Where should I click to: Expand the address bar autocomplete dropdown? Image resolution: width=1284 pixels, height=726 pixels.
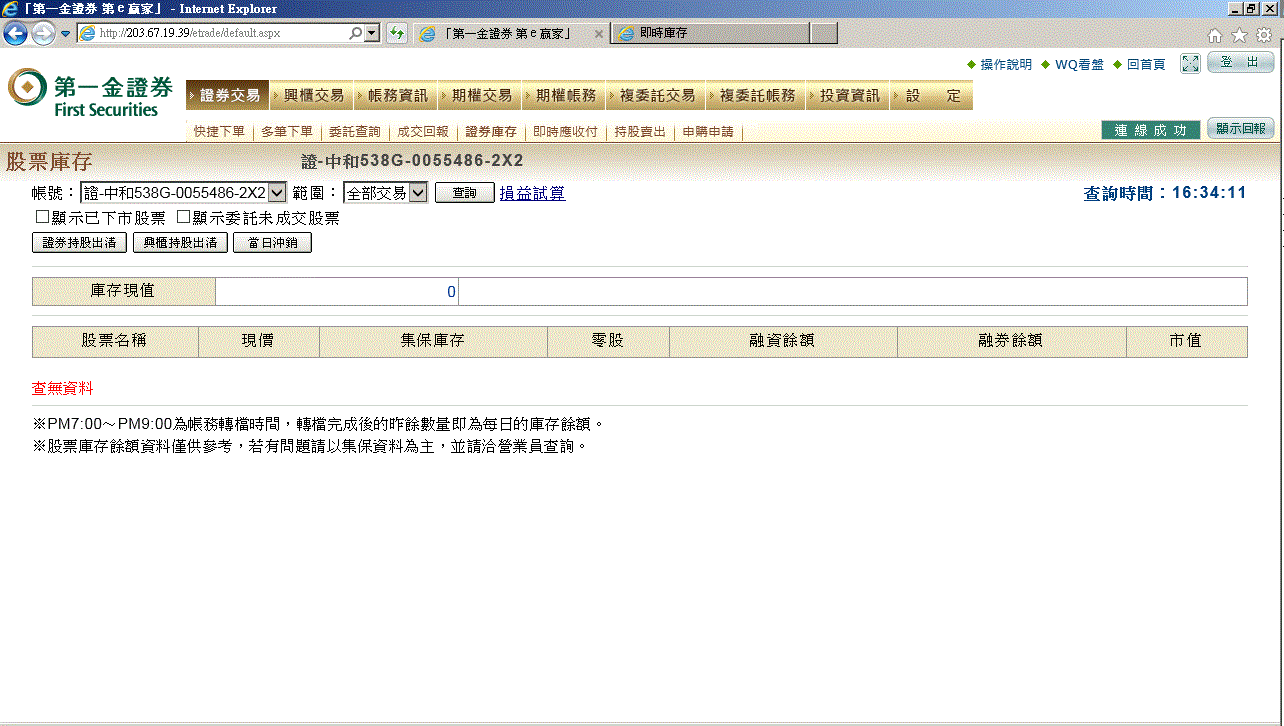click(372, 33)
